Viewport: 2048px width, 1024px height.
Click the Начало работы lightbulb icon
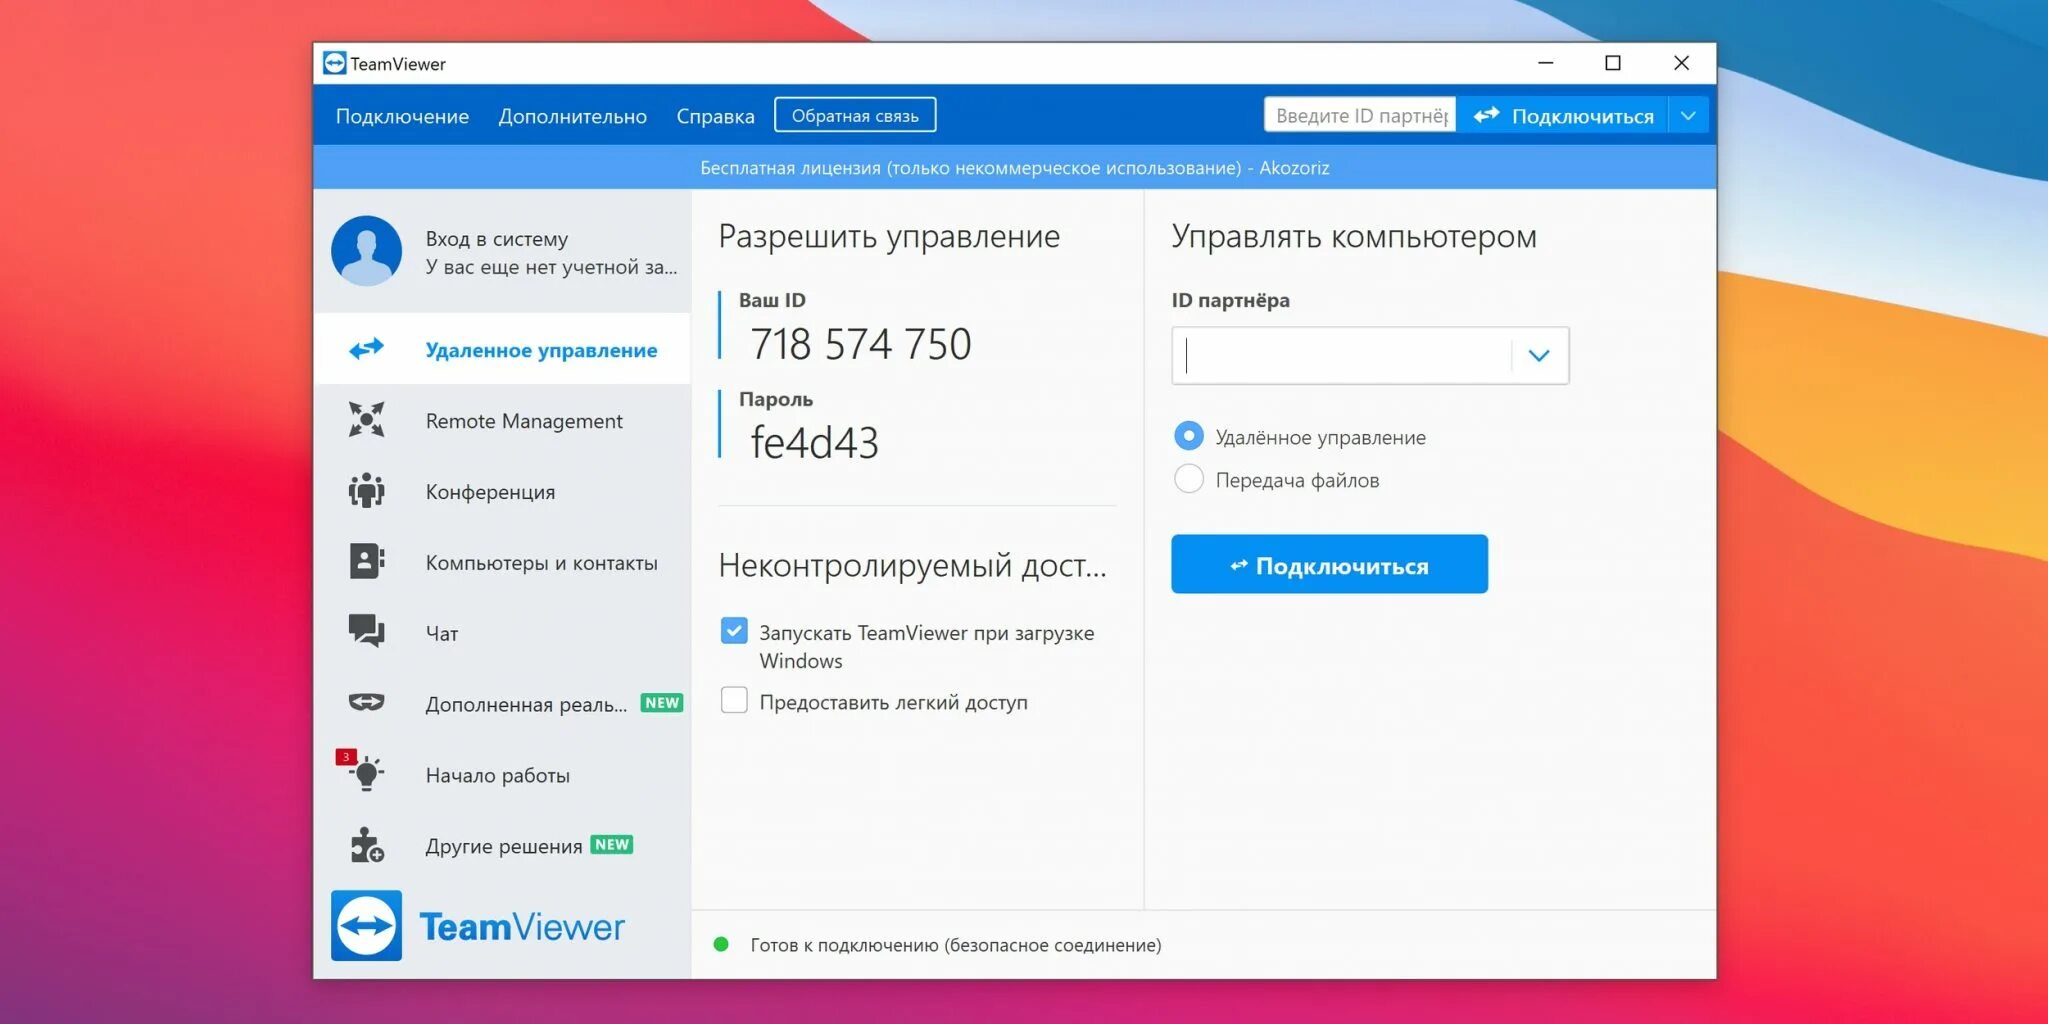367,774
